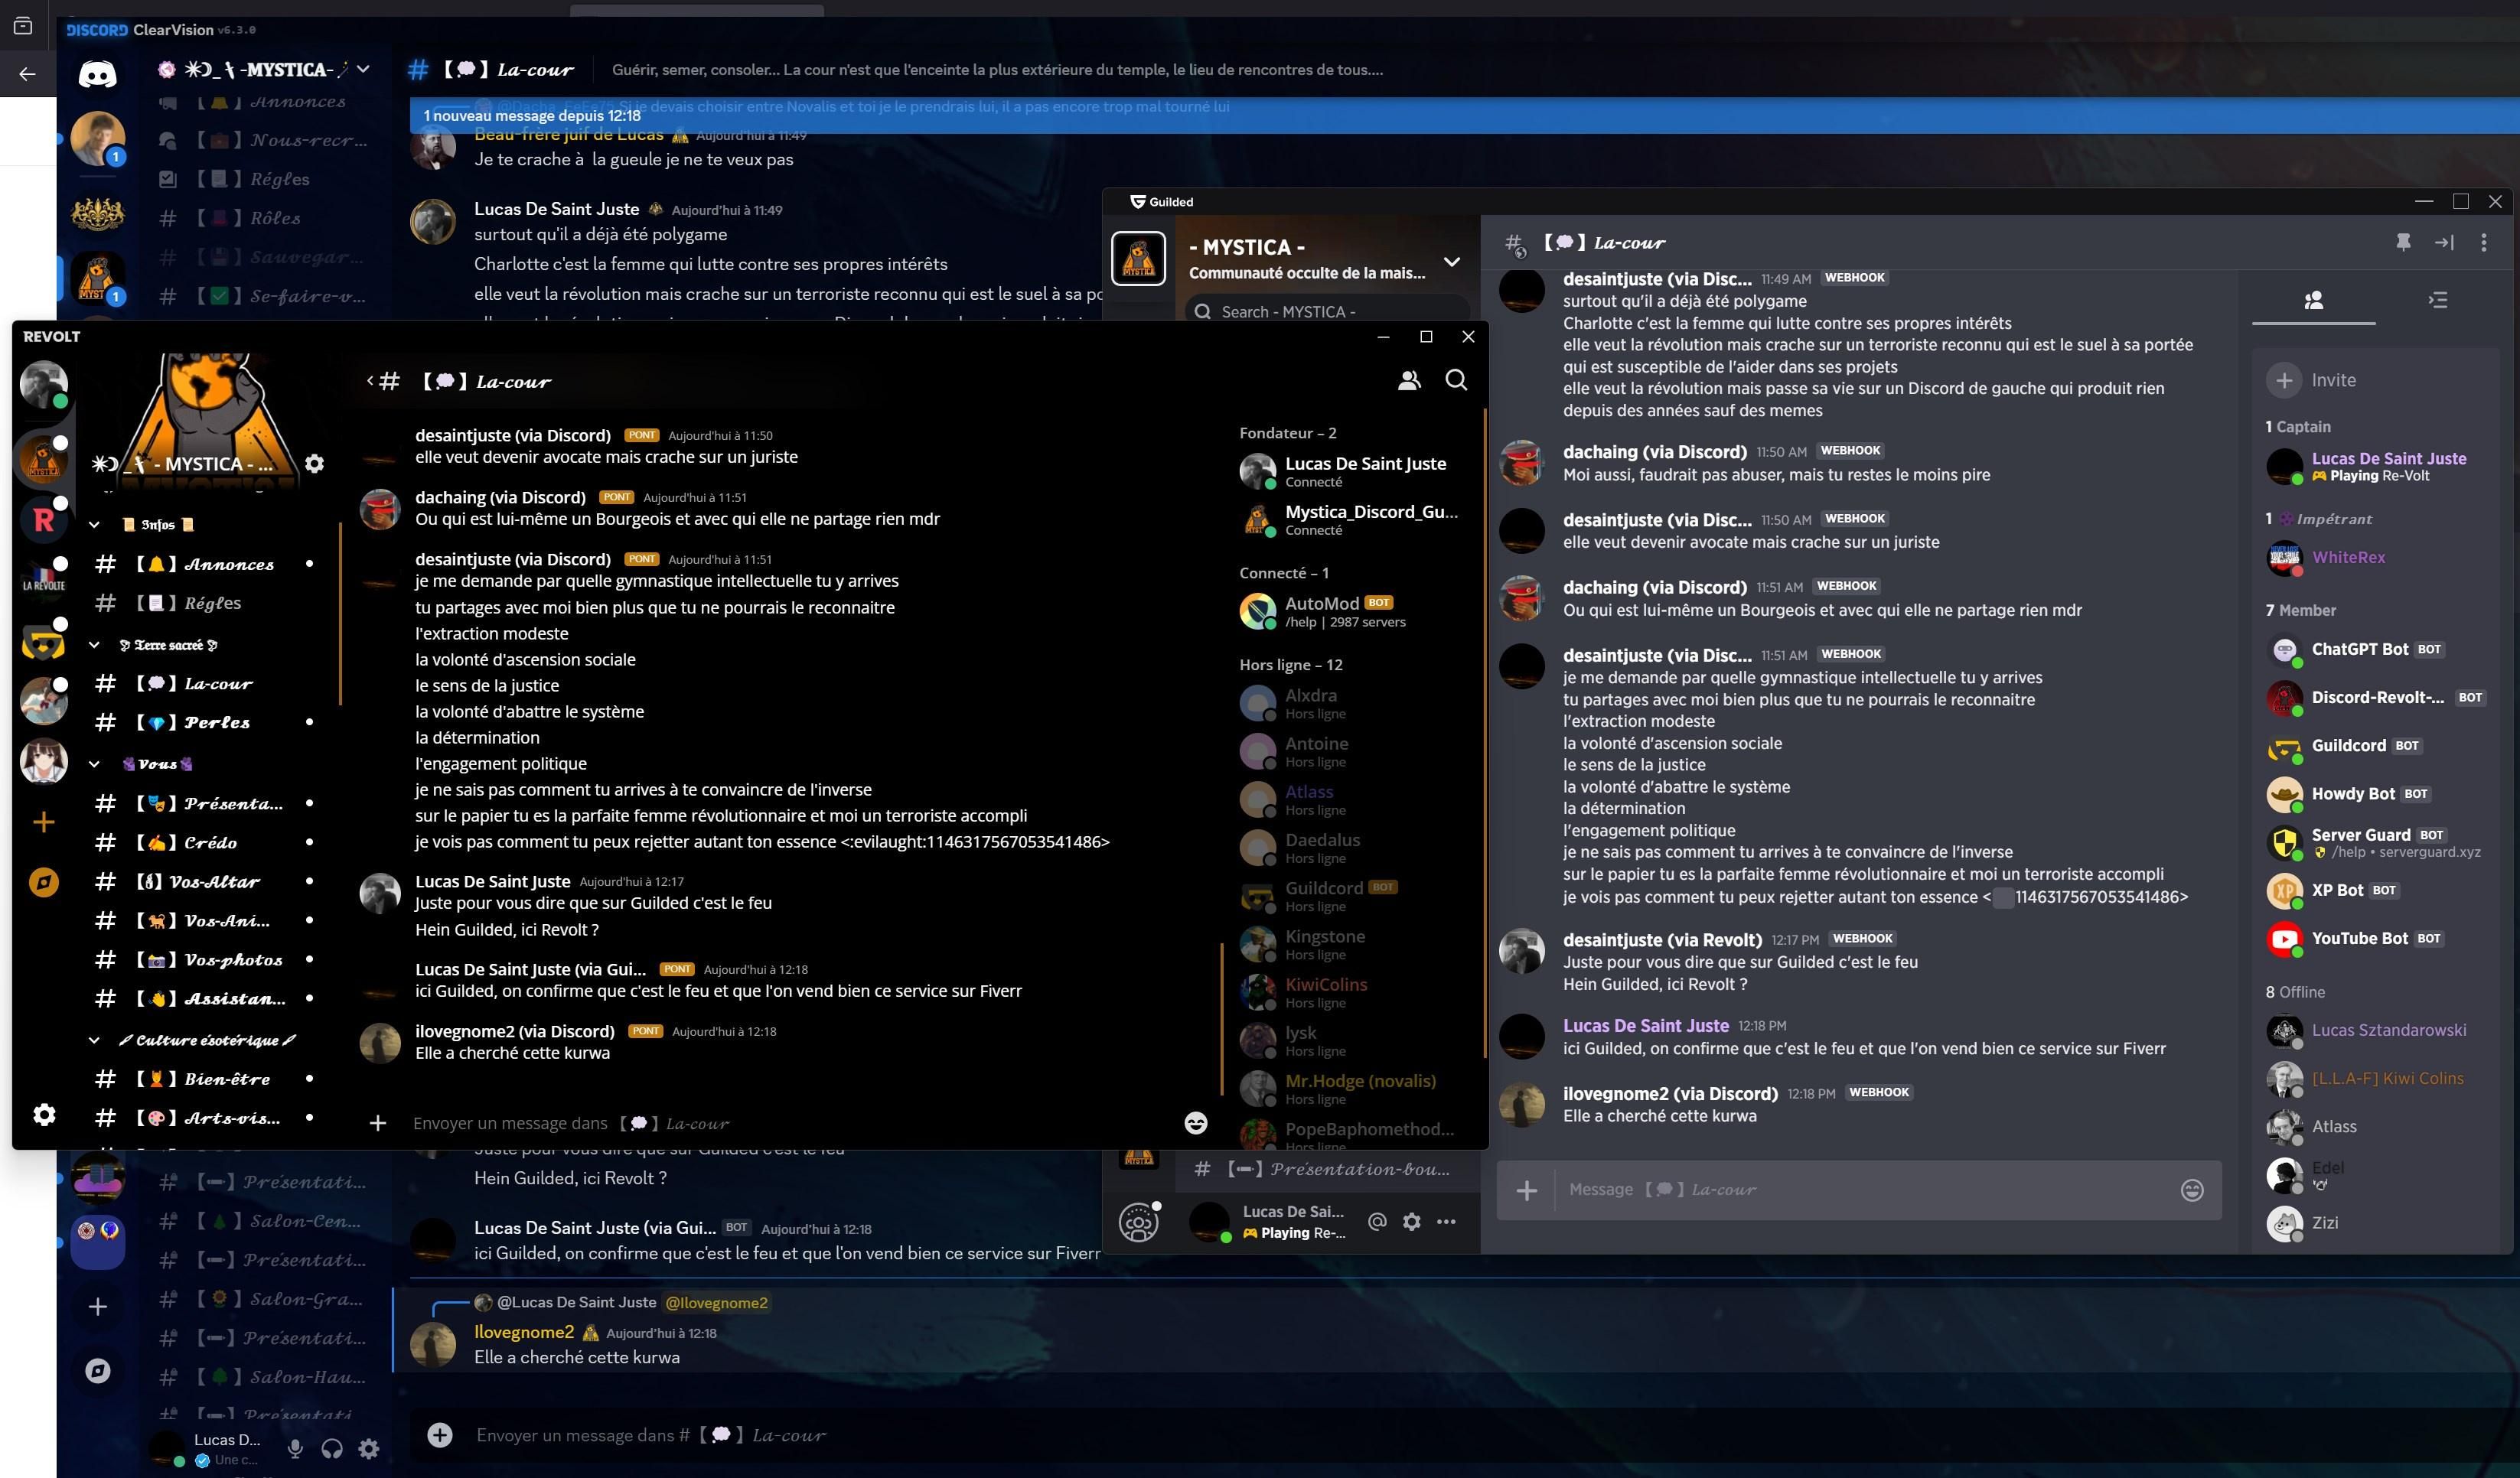Screen dimensions: 2520x1478
Task: Click Search - MYSTICA field in Guilded
Action: point(1326,312)
